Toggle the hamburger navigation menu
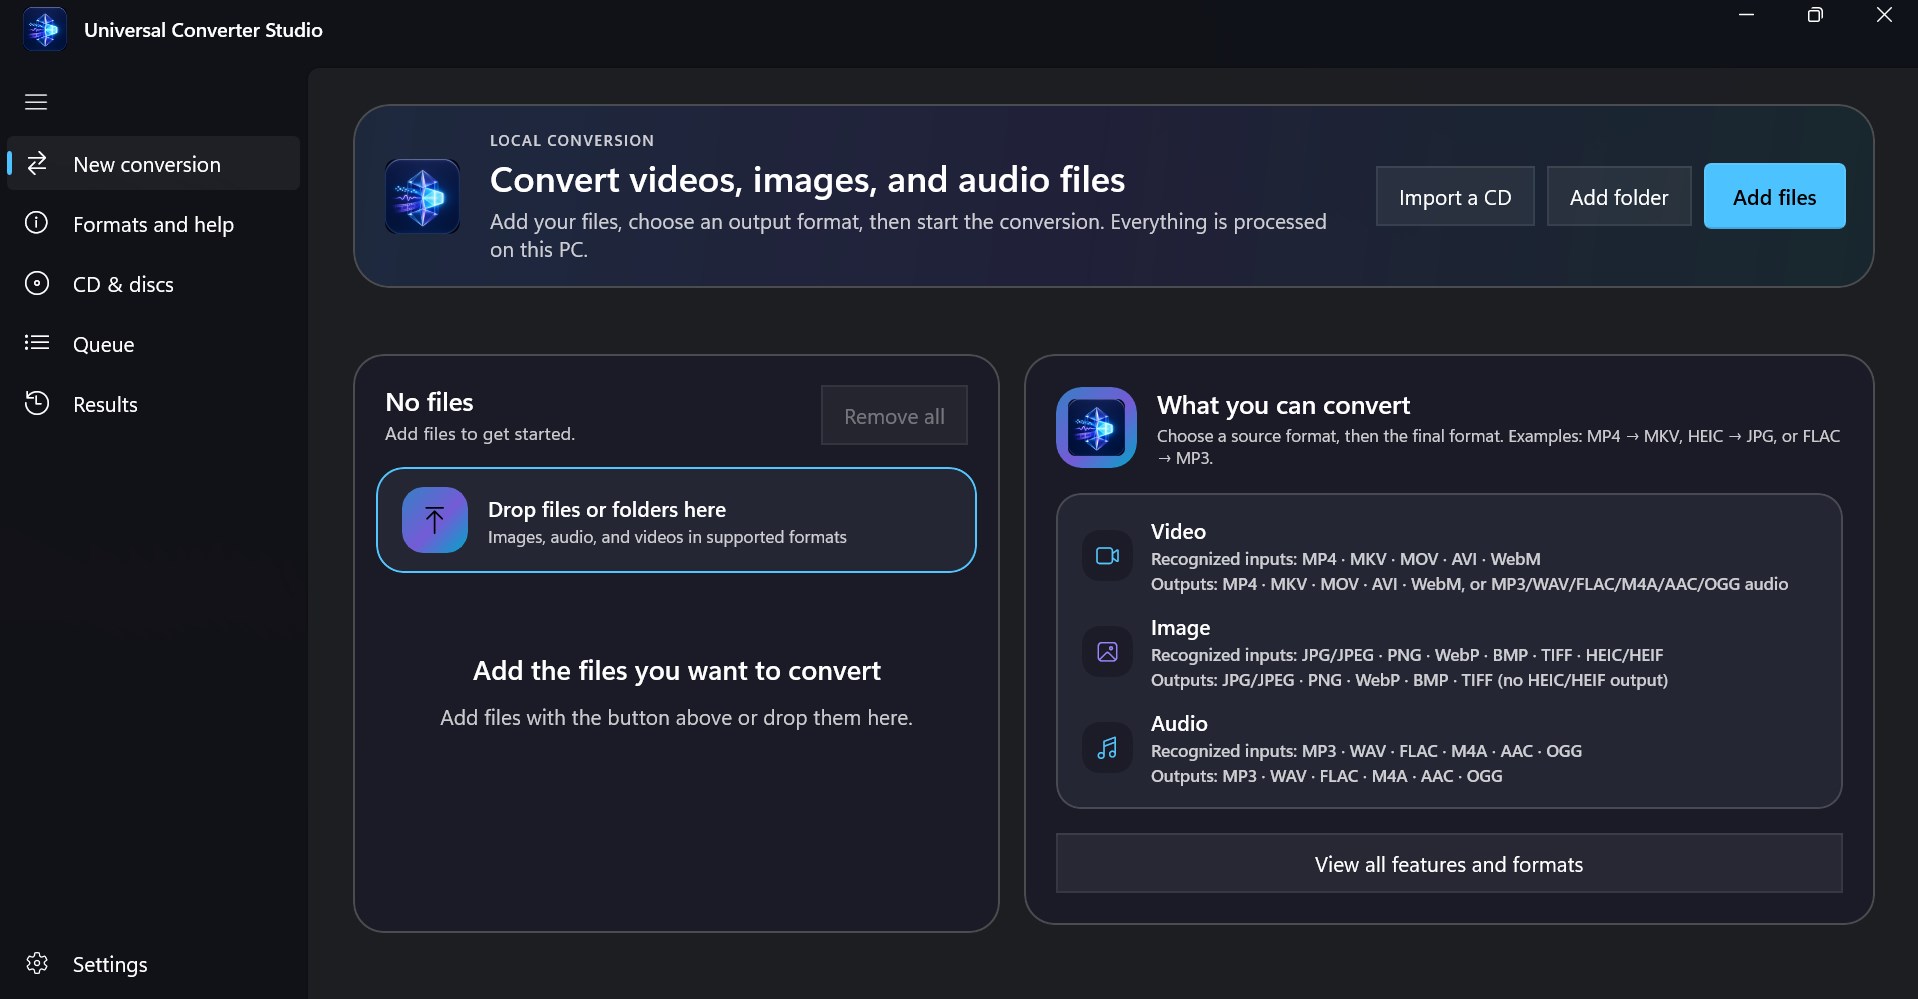 36,102
